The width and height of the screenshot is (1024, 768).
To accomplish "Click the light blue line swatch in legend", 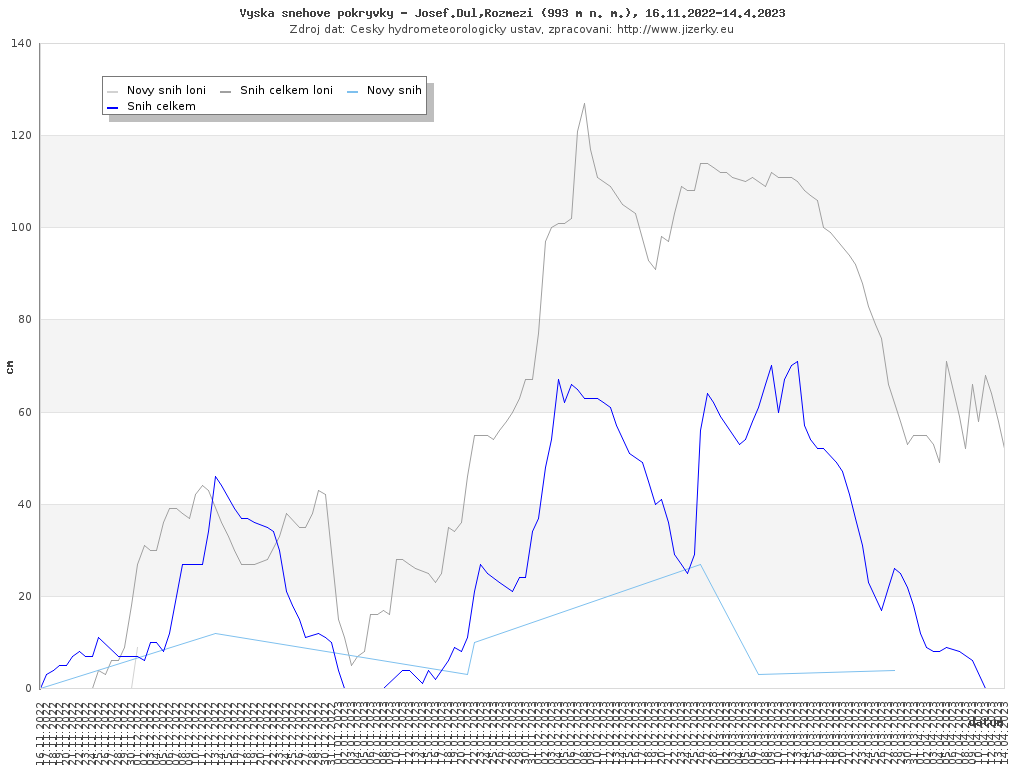I will tap(353, 90).
